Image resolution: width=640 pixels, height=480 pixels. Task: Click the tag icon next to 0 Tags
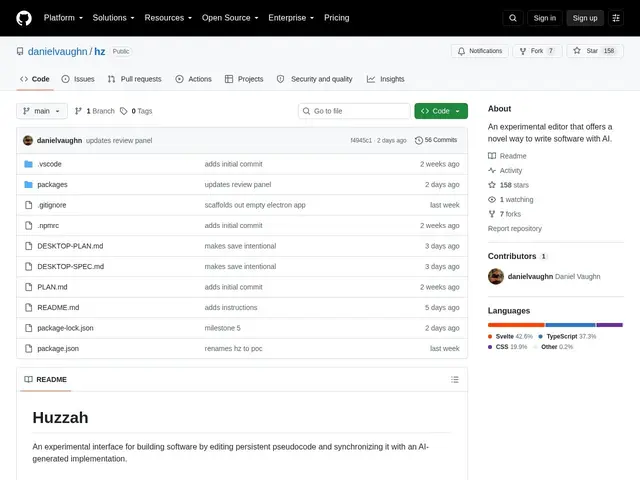point(123,111)
